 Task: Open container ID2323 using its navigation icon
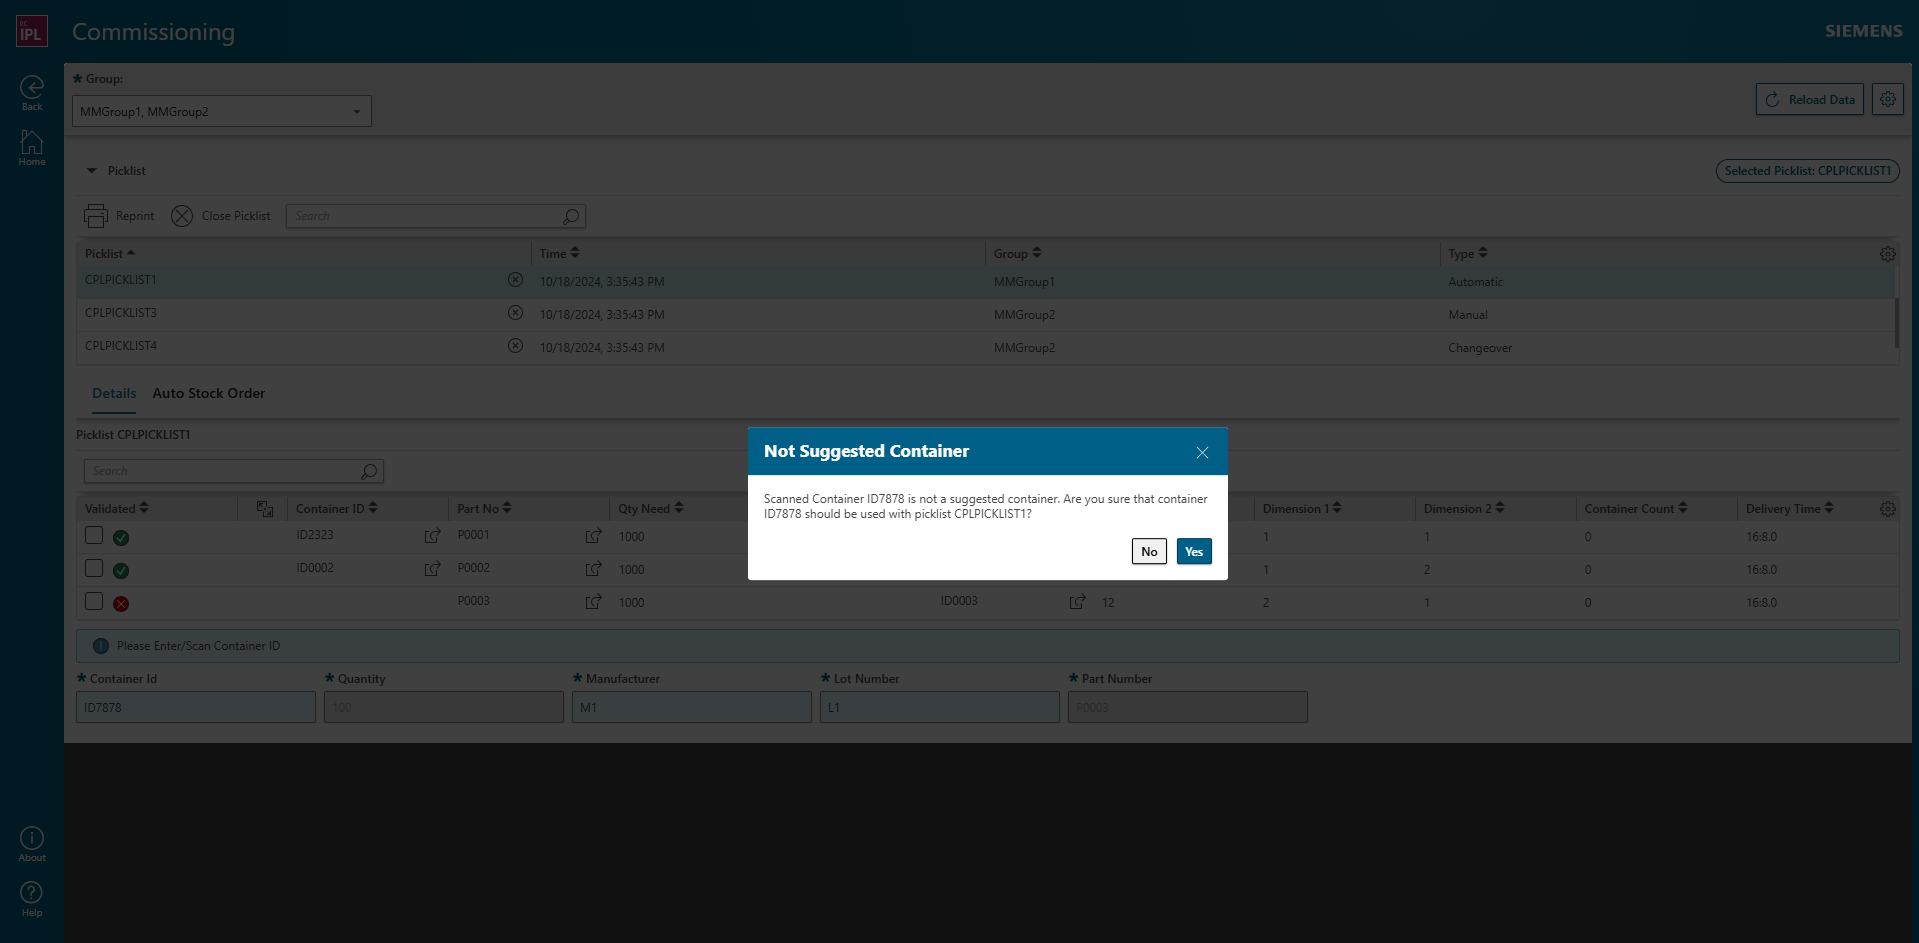click(432, 535)
